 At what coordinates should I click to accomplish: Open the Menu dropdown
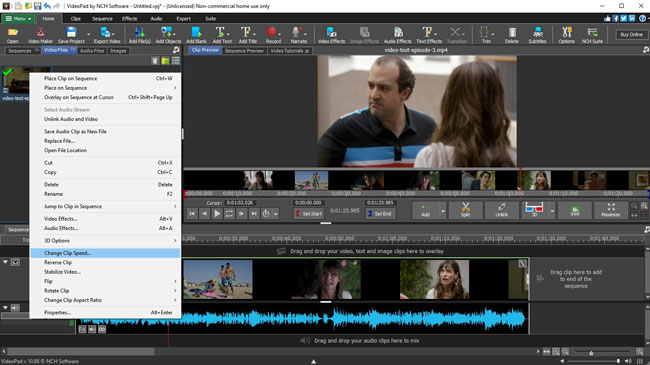pyautogui.click(x=18, y=19)
